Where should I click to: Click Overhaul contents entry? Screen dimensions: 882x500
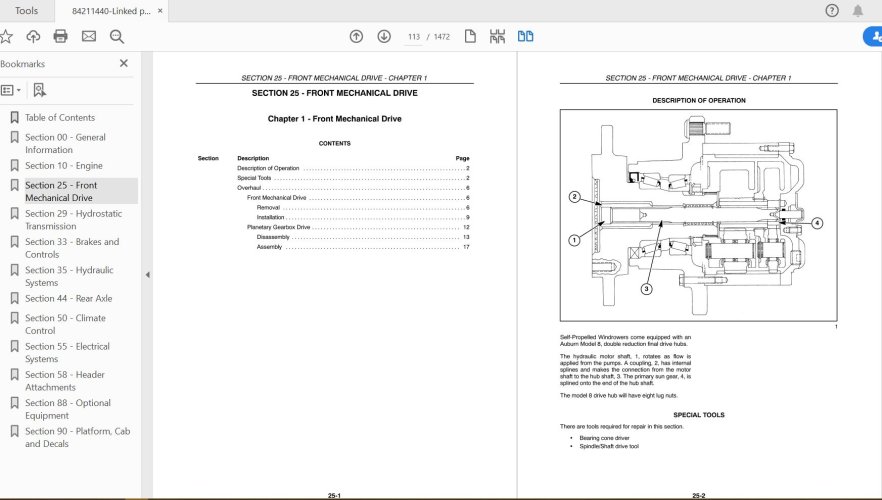tap(353, 188)
